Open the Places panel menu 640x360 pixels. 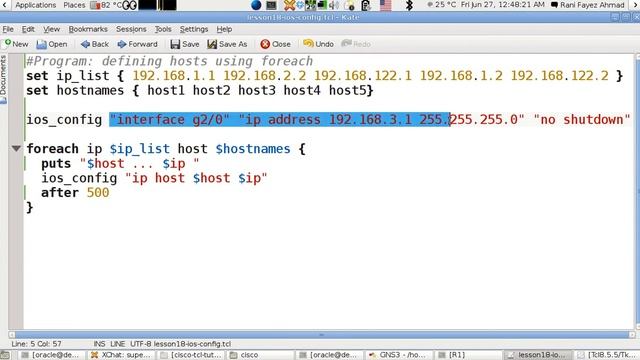tap(74, 5)
